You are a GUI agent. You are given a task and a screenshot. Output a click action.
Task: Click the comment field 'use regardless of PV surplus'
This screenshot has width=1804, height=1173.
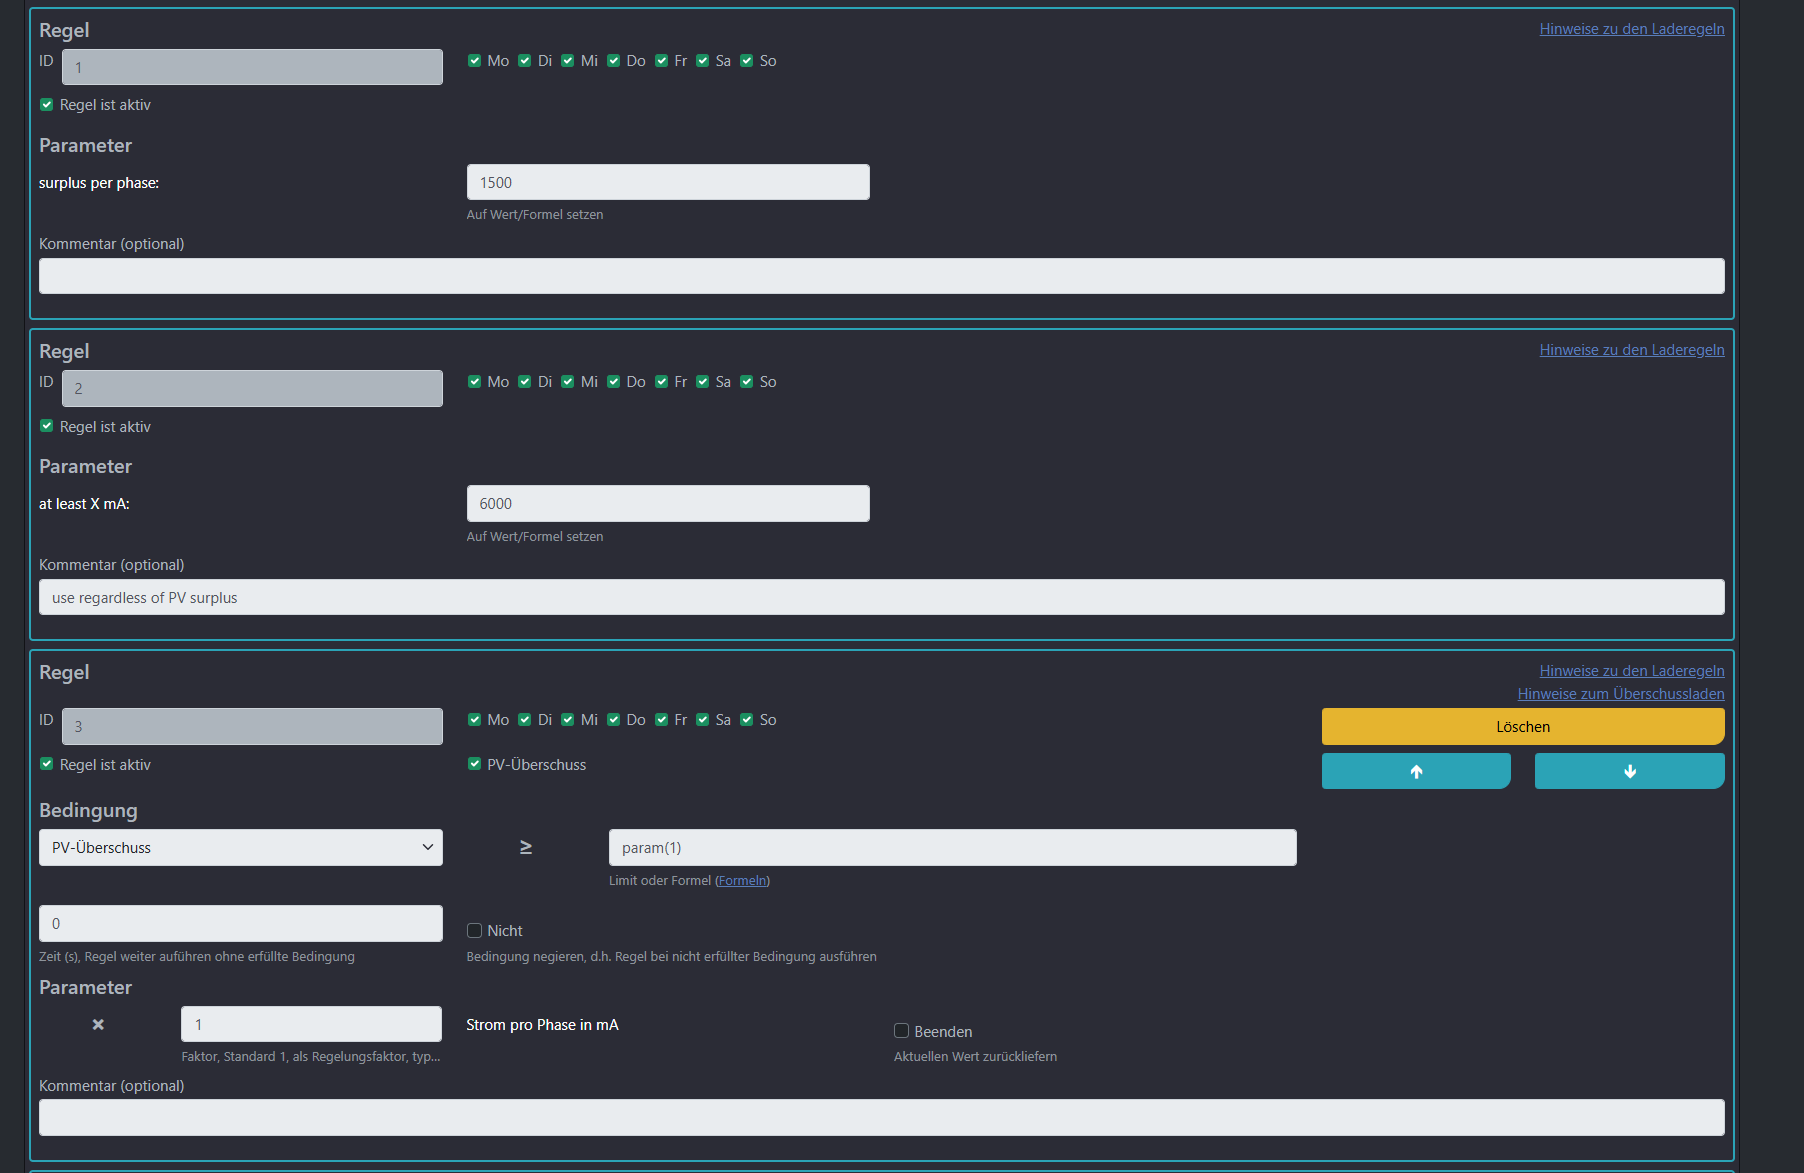[881, 598]
